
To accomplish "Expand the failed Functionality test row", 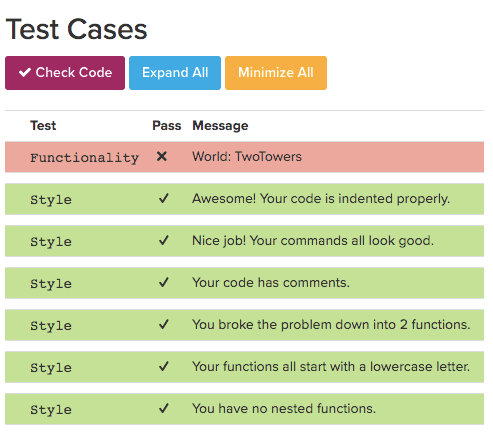I will (244, 157).
